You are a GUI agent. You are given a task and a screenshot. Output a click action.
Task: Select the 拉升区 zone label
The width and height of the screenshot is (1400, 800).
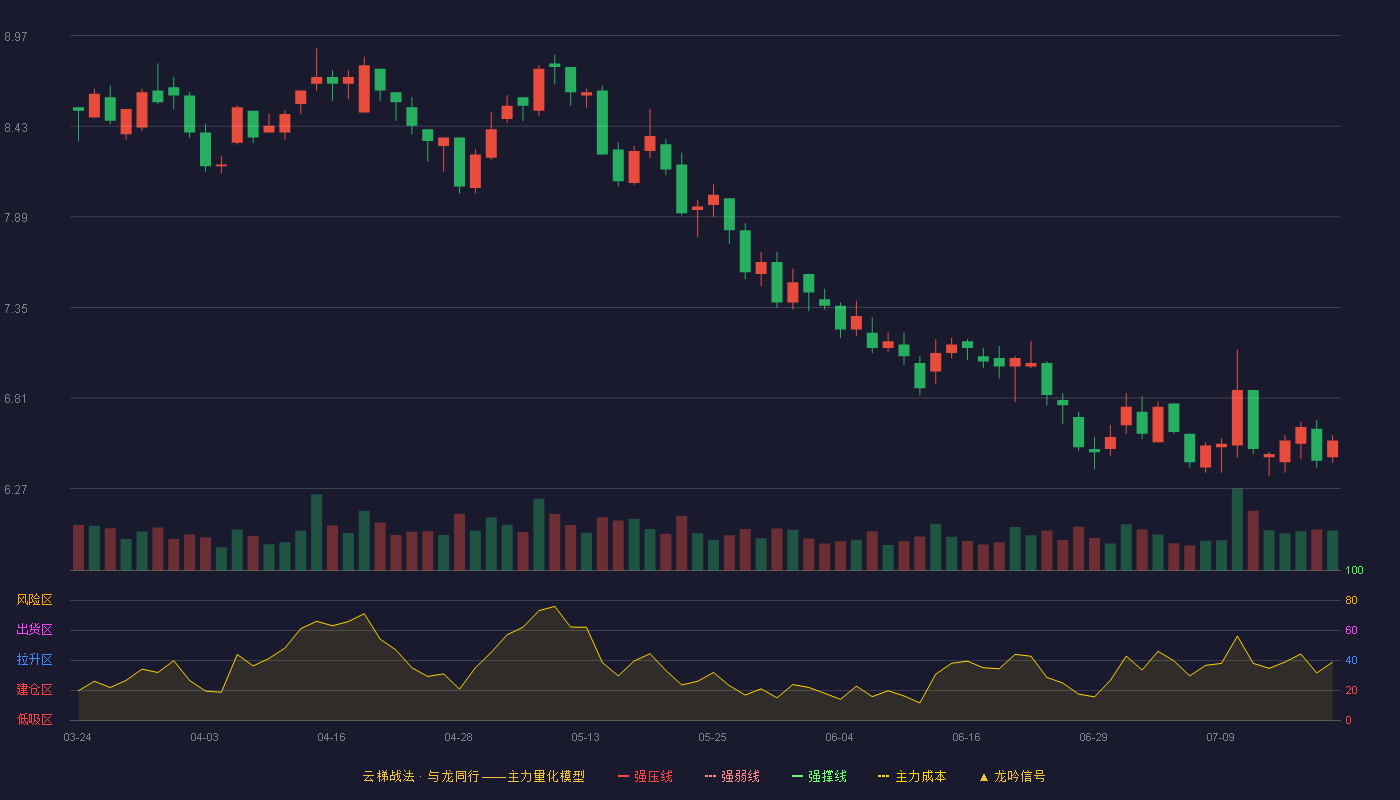point(34,660)
